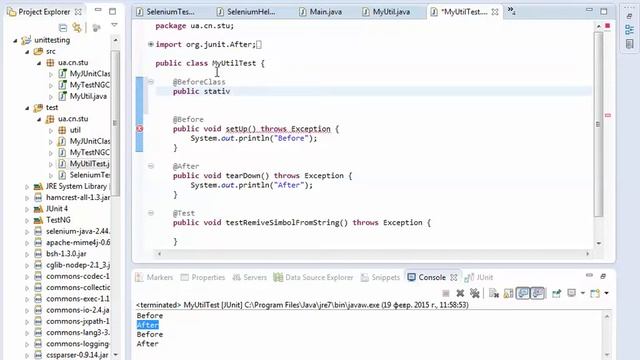640x360 pixels.
Task: Select the Properties tab
Action: (203, 278)
